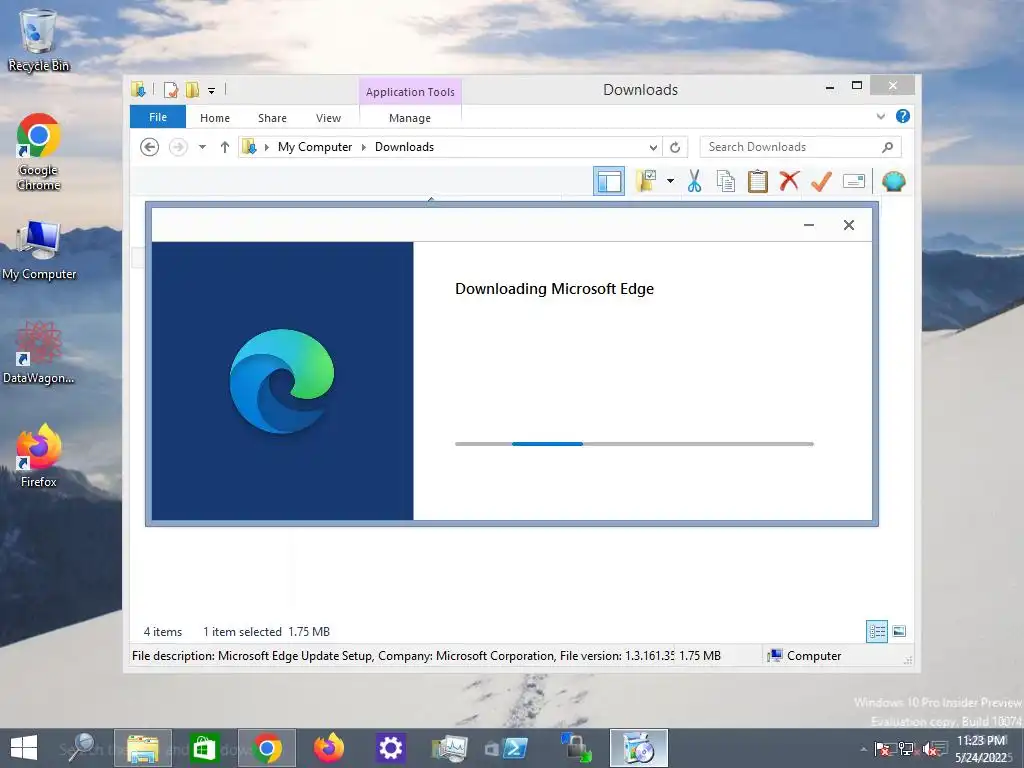Viewport: 1024px width, 768px height.
Task: Open Recycle Bin on the desktop
Action: point(39,40)
